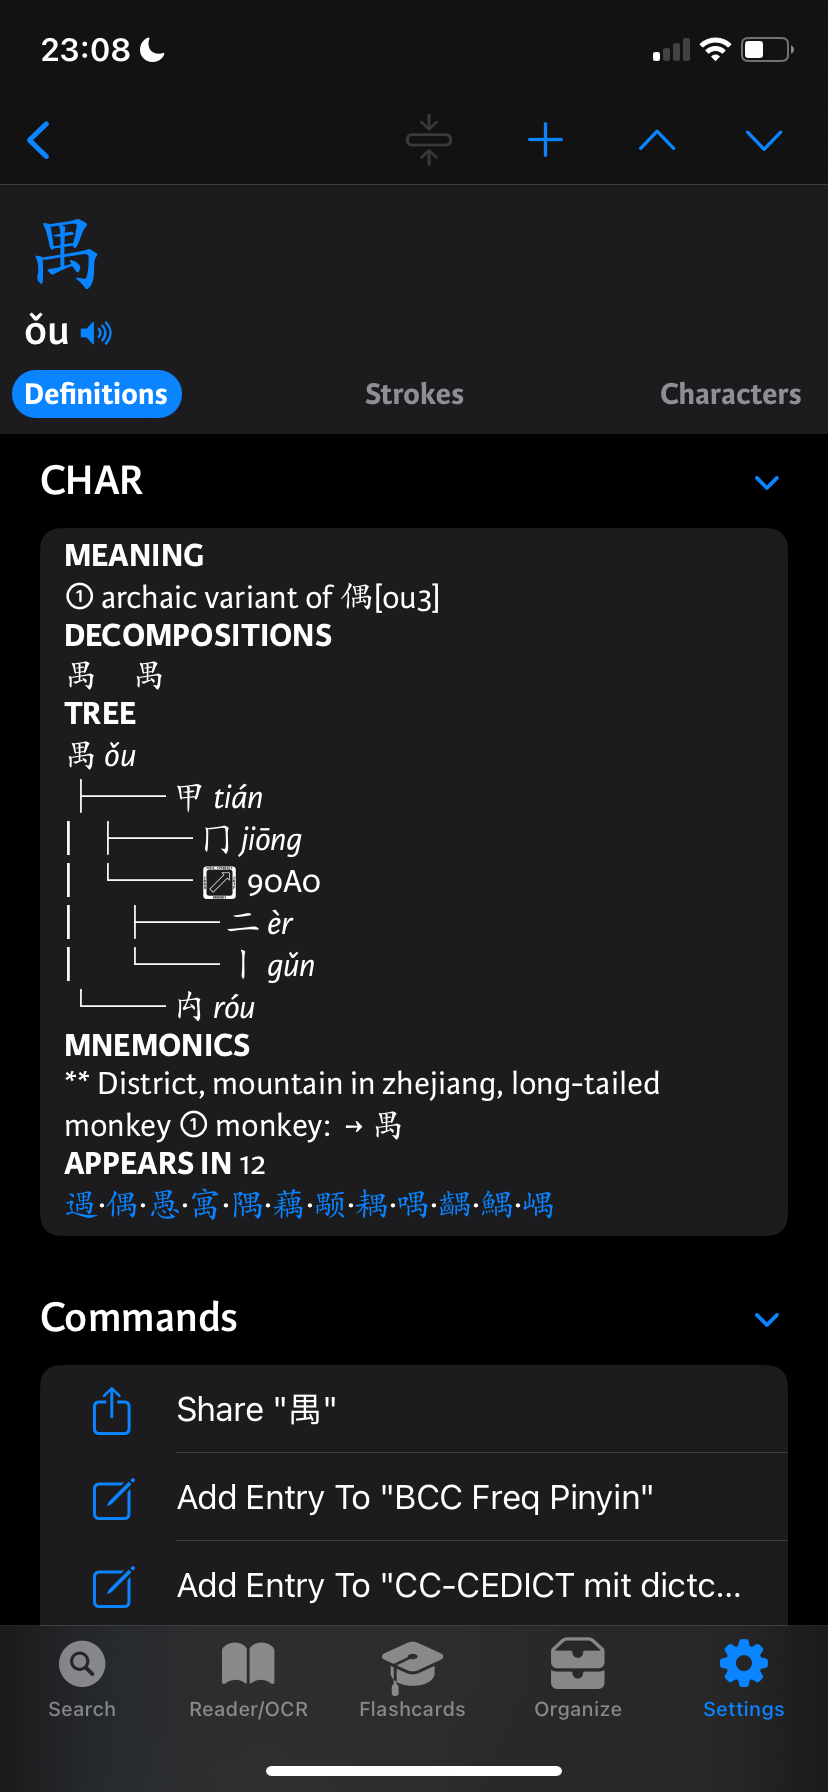Image resolution: width=828 pixels, height=1792 pixels.
Task: Open the Reader/OCR tab
Action: pos(248,1680)
